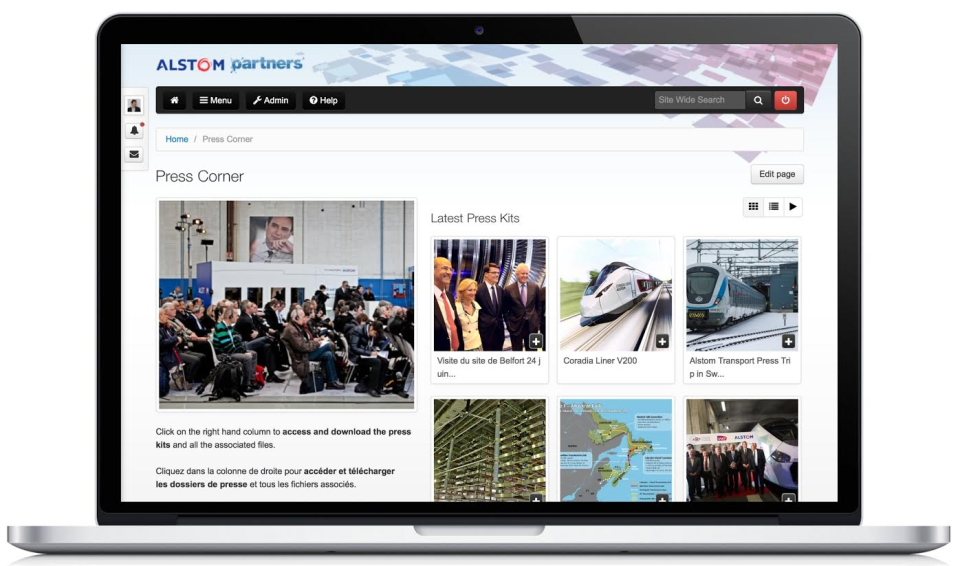View notifications bell icon
The image size is (960, 566).
134,130
